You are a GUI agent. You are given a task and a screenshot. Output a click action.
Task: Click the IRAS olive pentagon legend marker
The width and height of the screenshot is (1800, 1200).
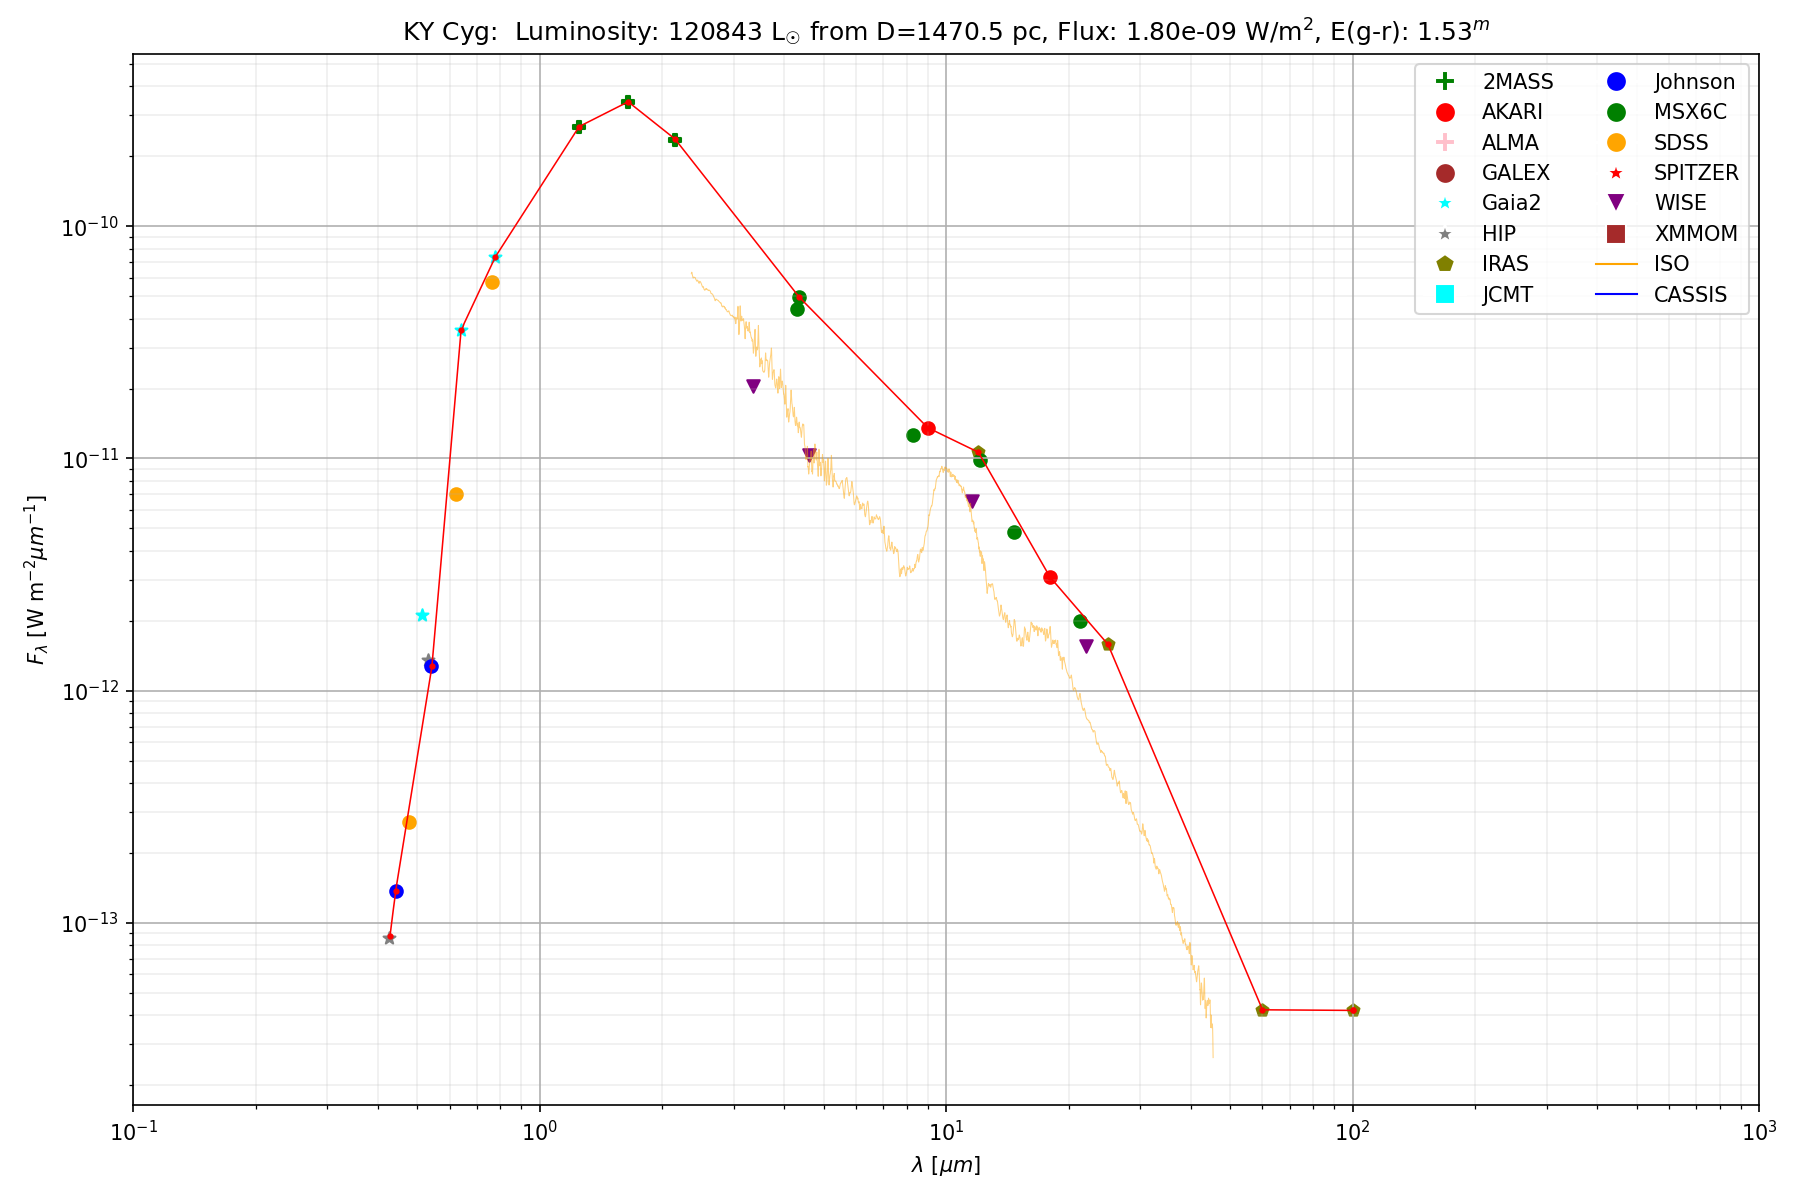(x=1445, y=264)
